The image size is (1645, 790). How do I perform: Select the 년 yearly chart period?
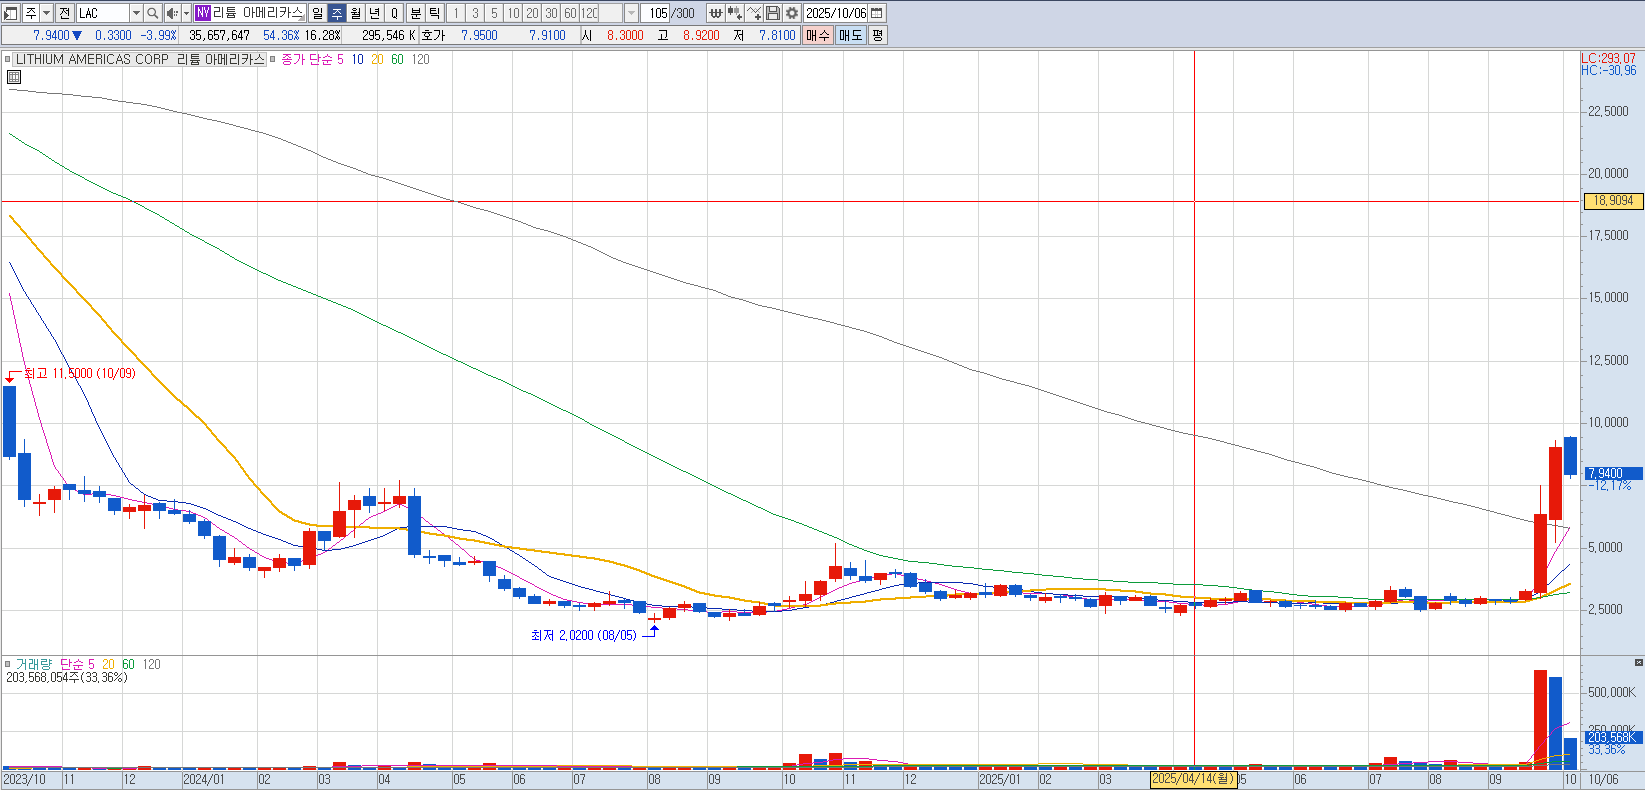pyautogui.click(x=374, y=13)
